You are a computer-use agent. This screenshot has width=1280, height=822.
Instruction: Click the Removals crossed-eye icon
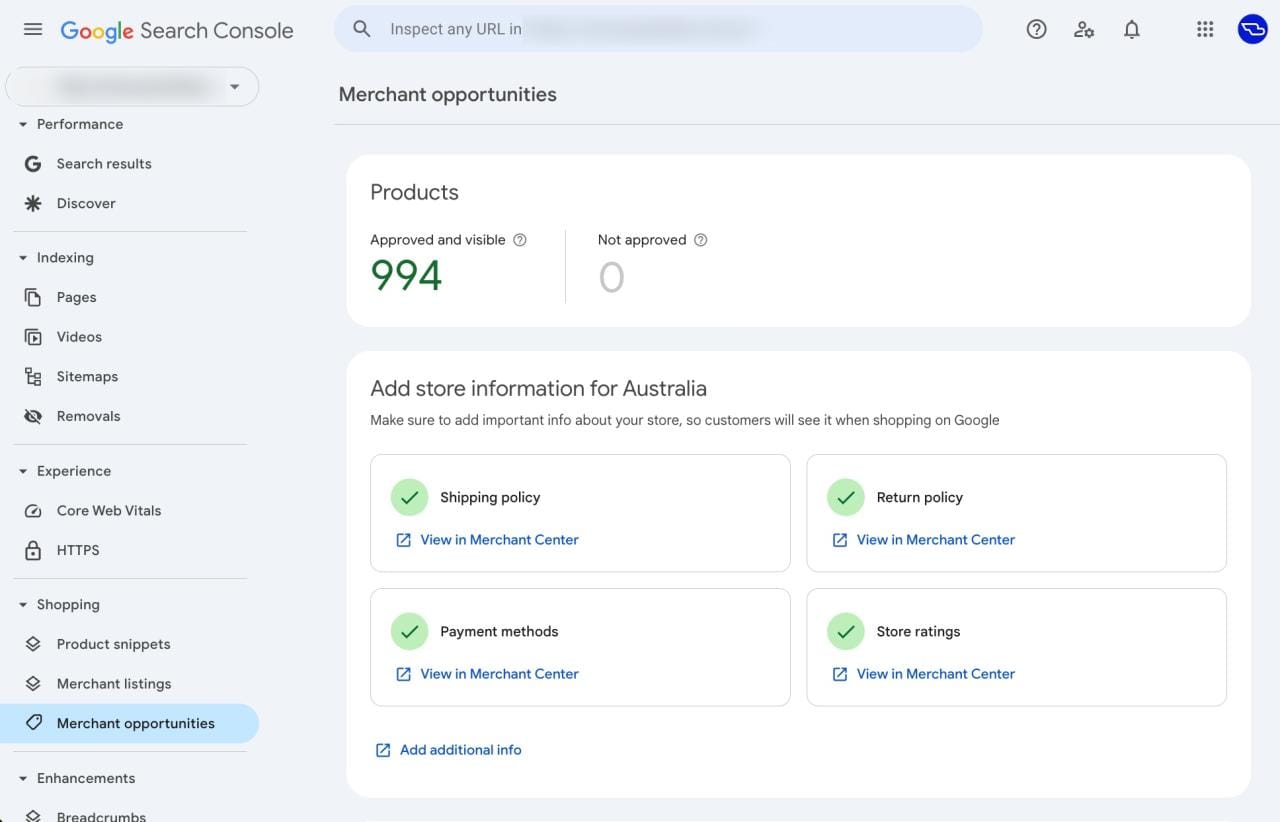point(33,417)
